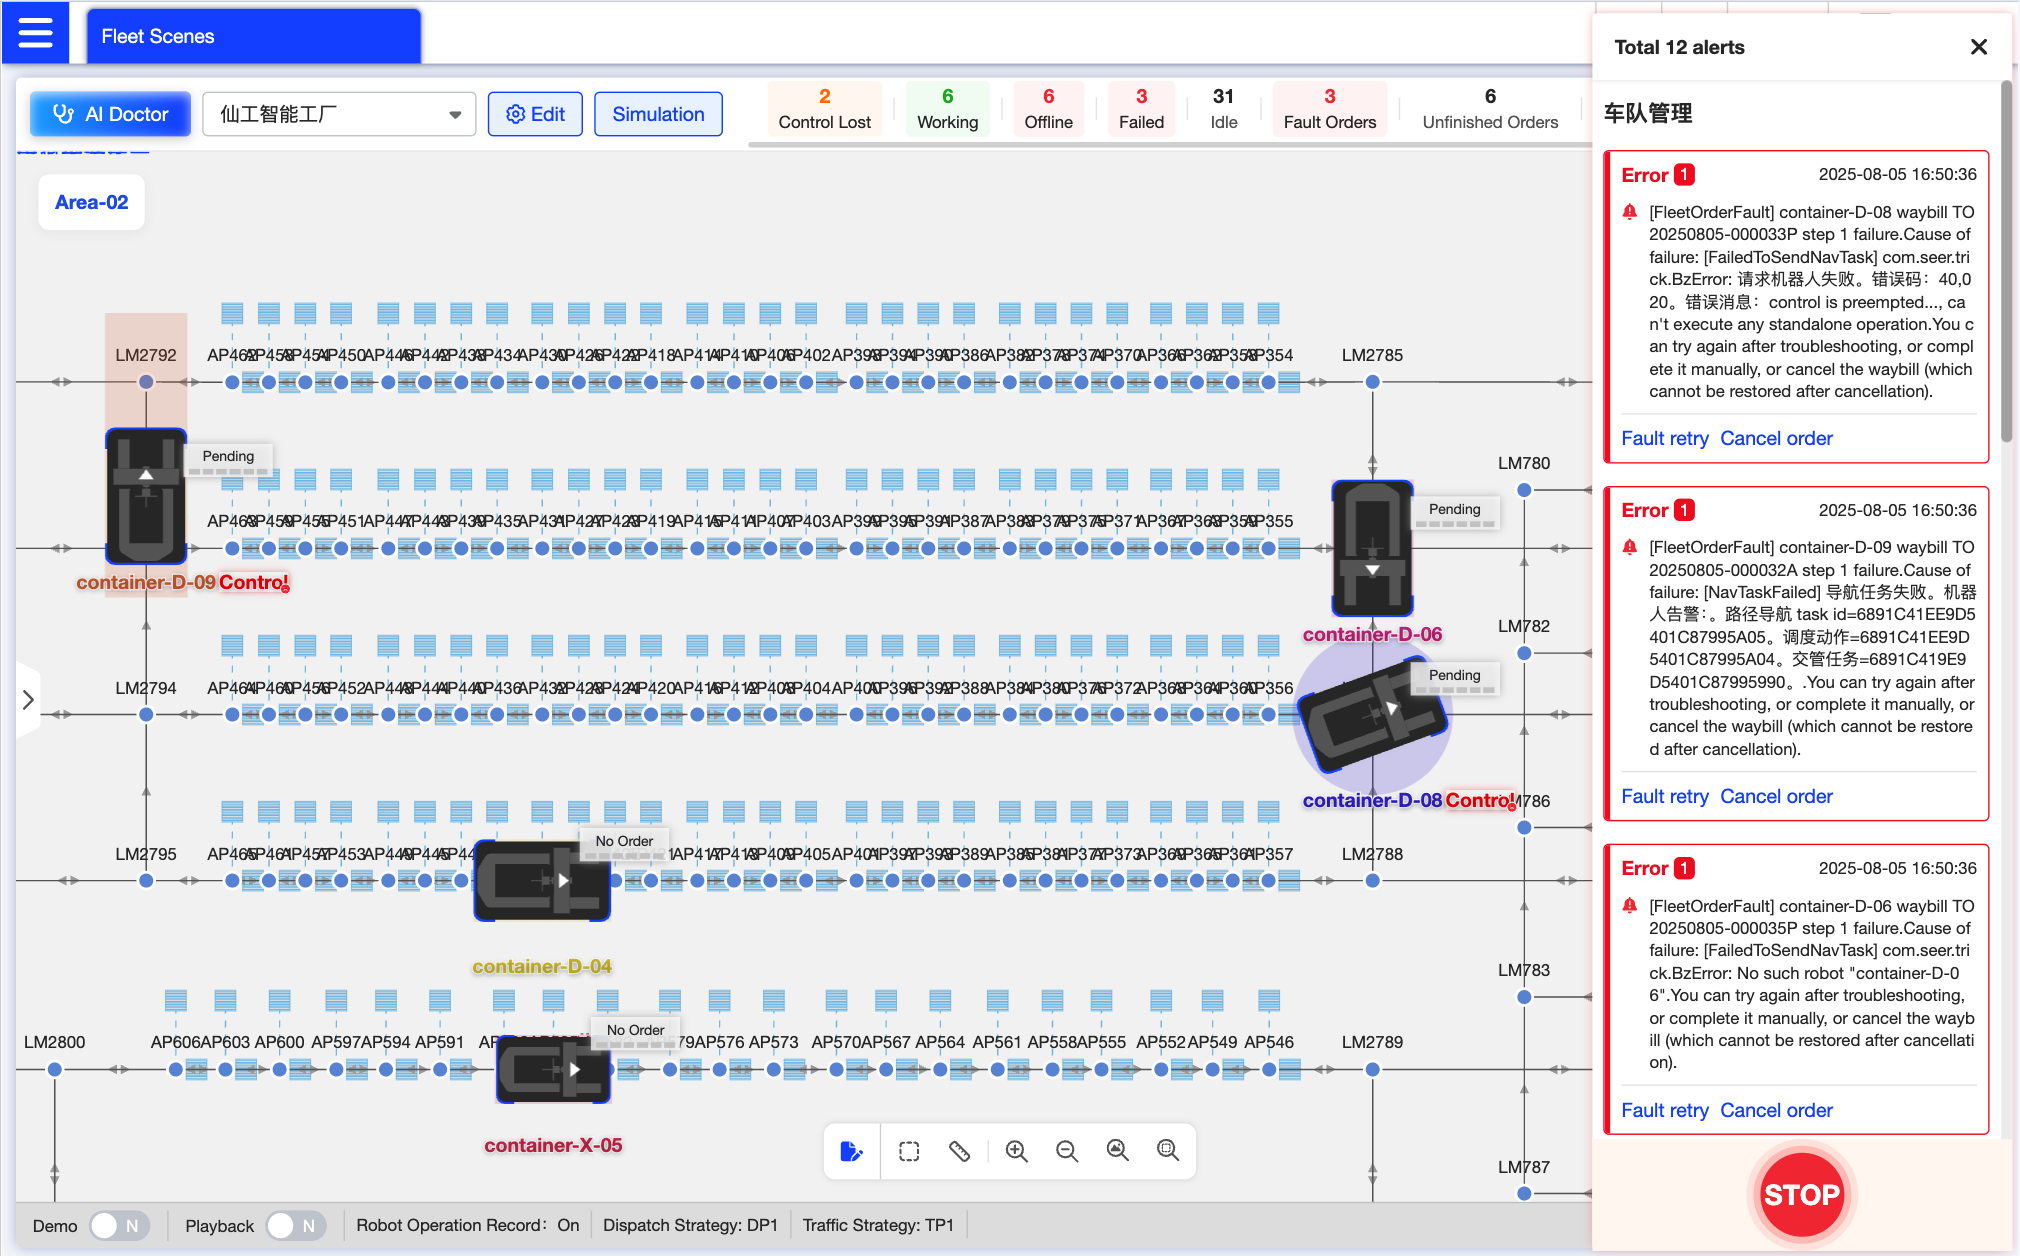This screenshot has height=1256, width=2020.
Task: Zoom in on the map
Action: click(1017, 1151)
